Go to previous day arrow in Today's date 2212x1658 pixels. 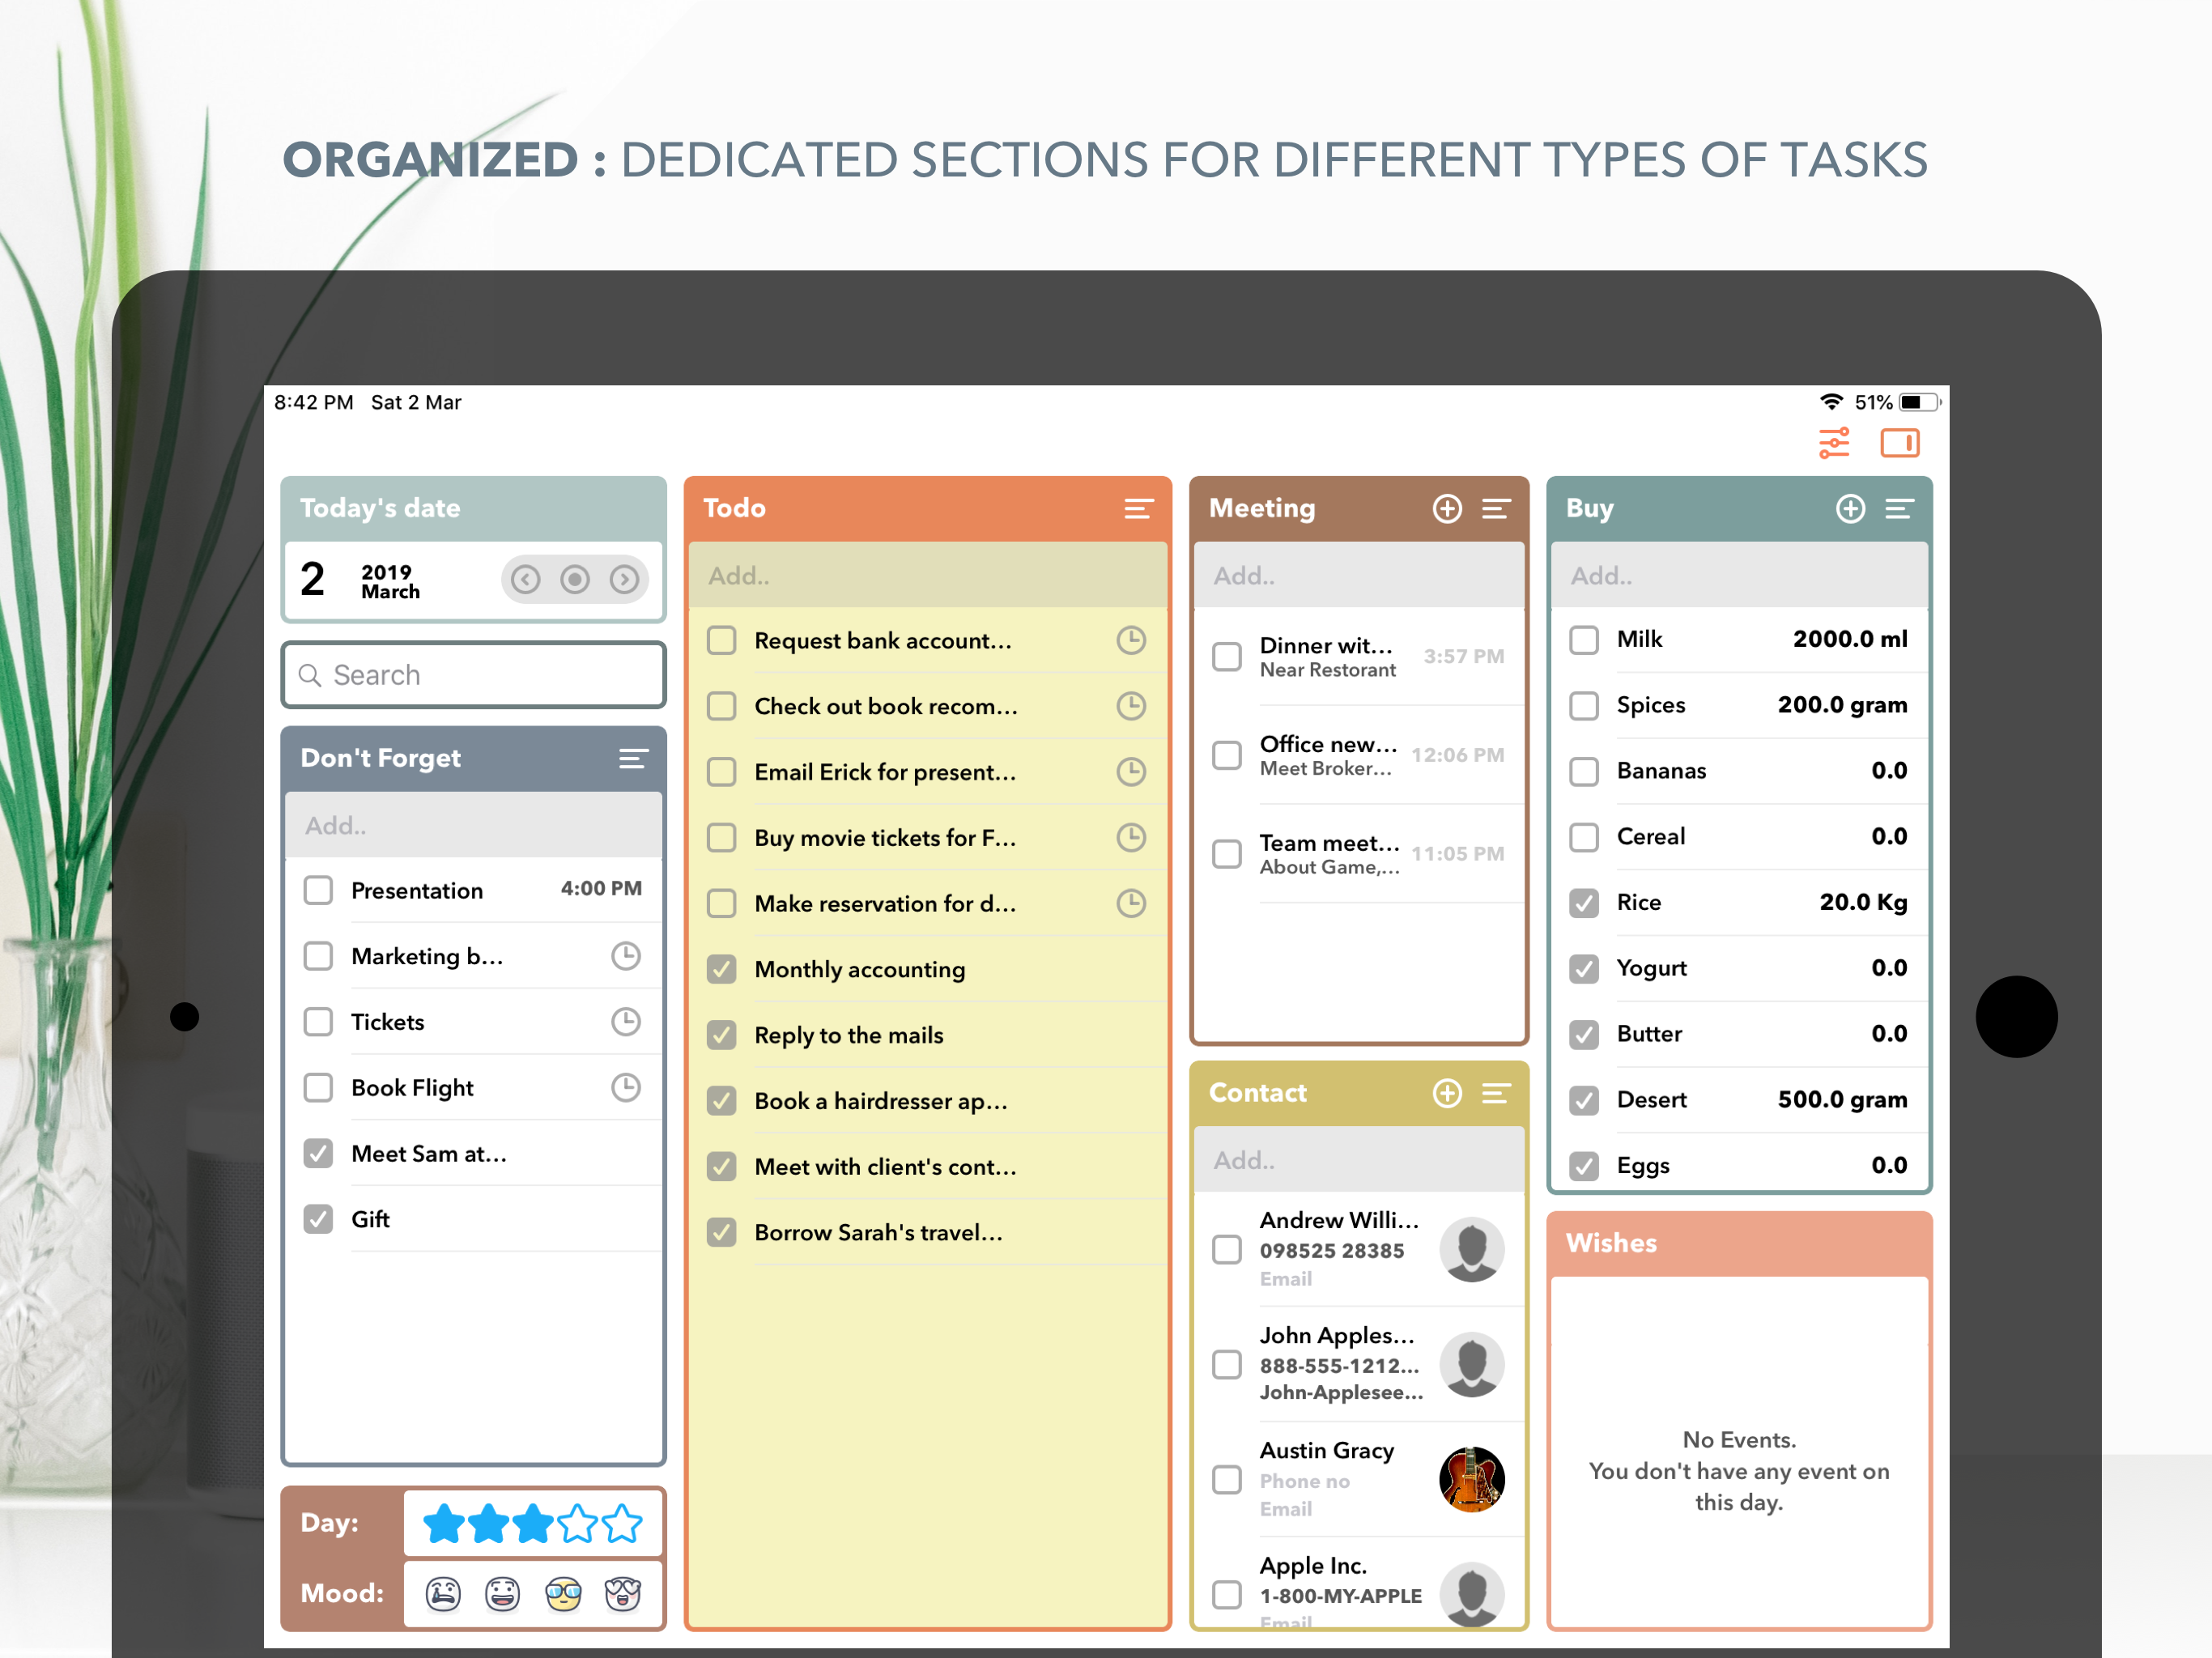525,579
